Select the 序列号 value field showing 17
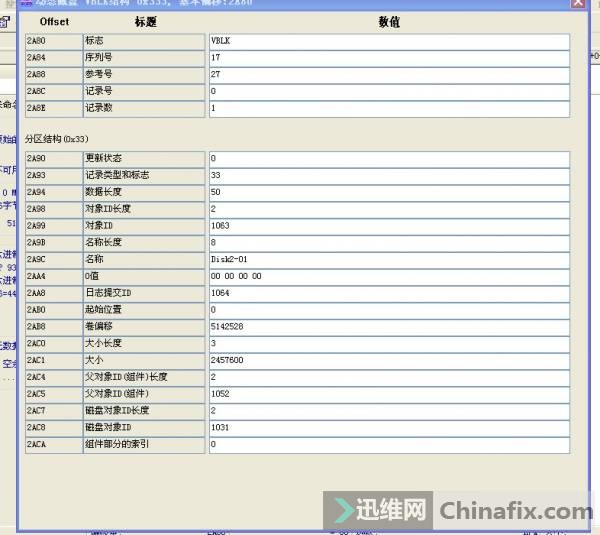This screenshot has height=535, width=600. click(x=390, y=58)
